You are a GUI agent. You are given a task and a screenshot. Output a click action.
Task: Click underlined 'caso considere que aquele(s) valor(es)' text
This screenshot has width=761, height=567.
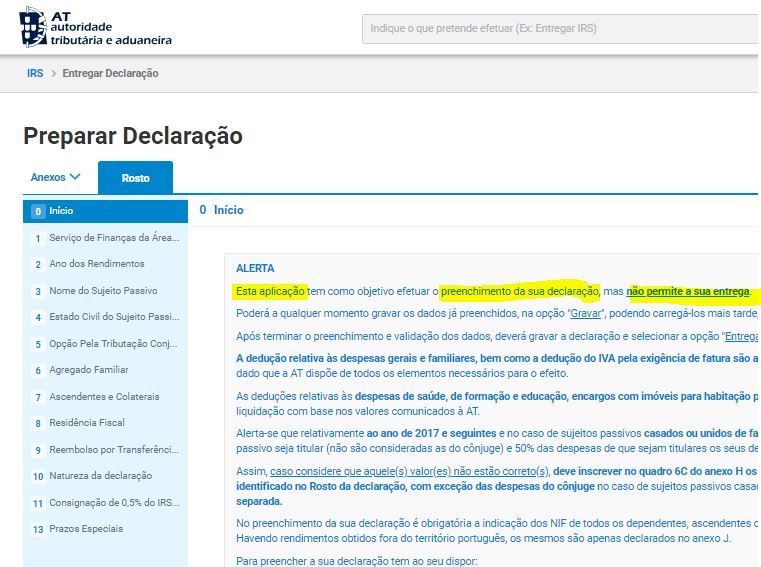(x=410, y=471)
